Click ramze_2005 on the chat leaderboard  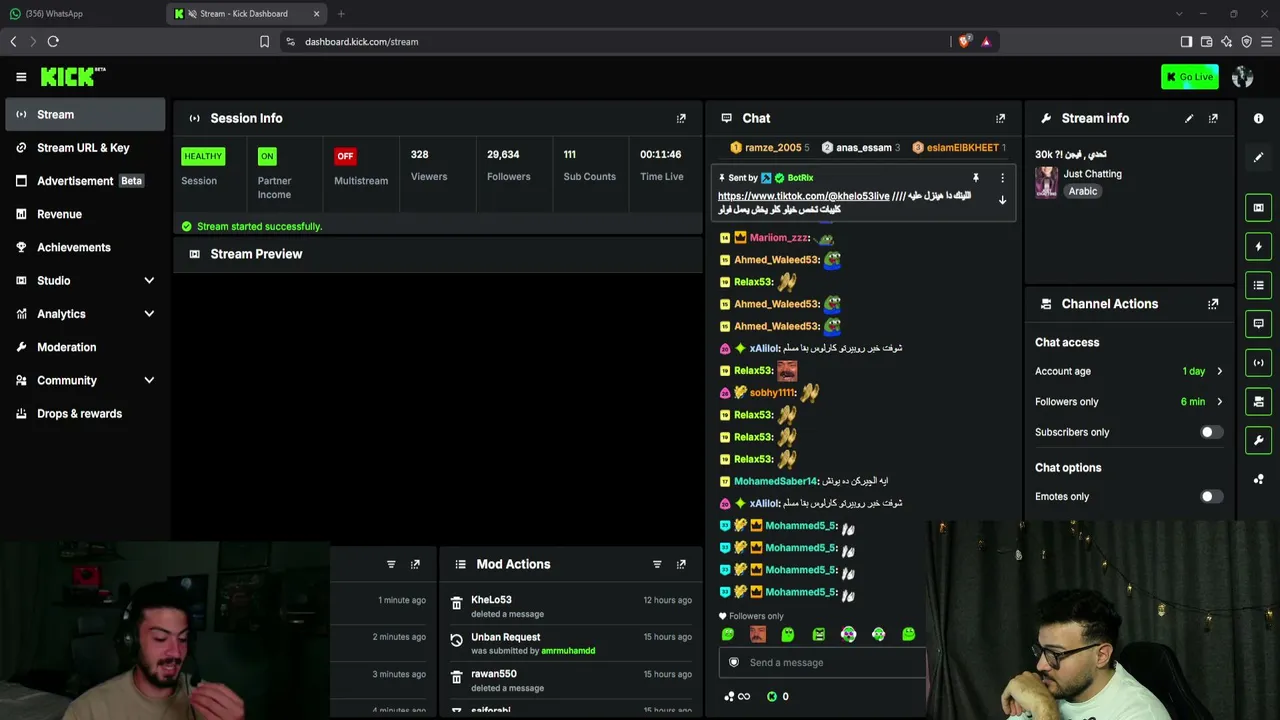click(773, 148)
